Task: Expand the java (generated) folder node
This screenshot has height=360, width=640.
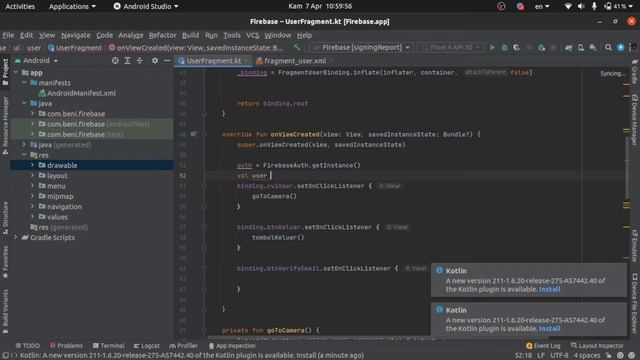Action: click(x=24, y=145)
